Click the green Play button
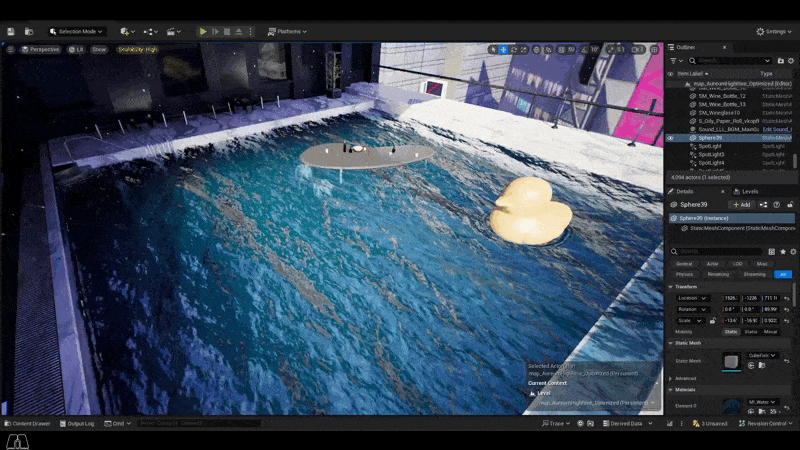 point(203,32)
